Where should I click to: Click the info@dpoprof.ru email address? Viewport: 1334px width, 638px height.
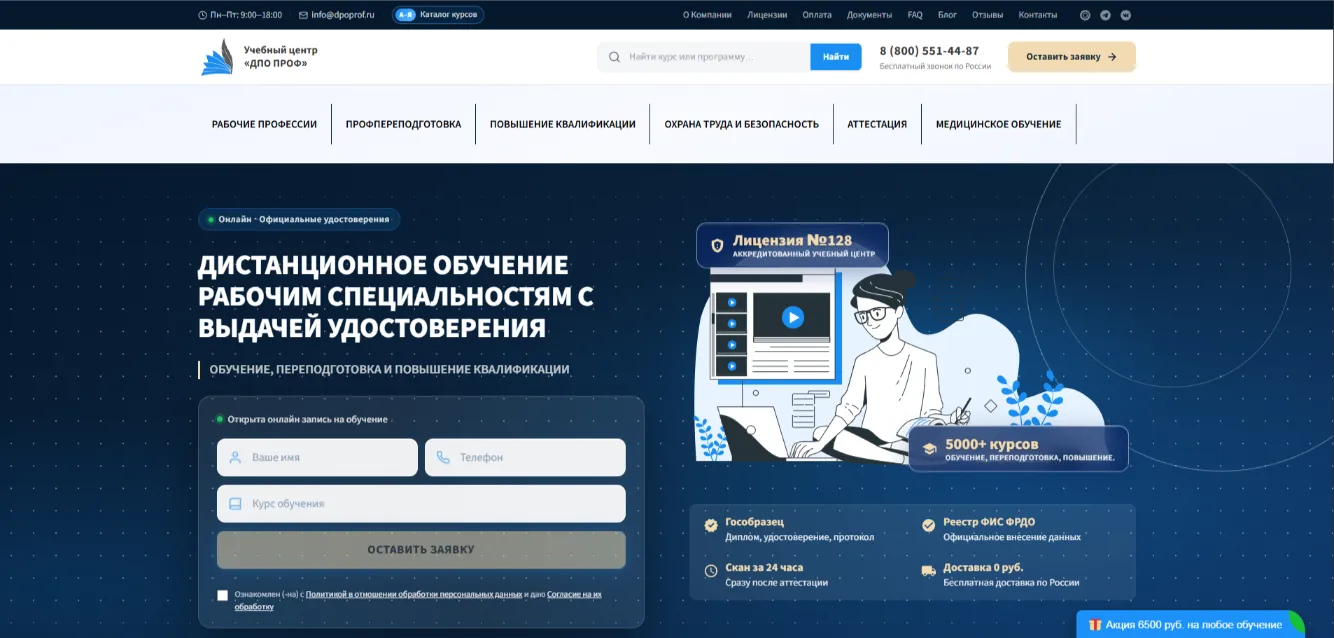pos(342,15)
